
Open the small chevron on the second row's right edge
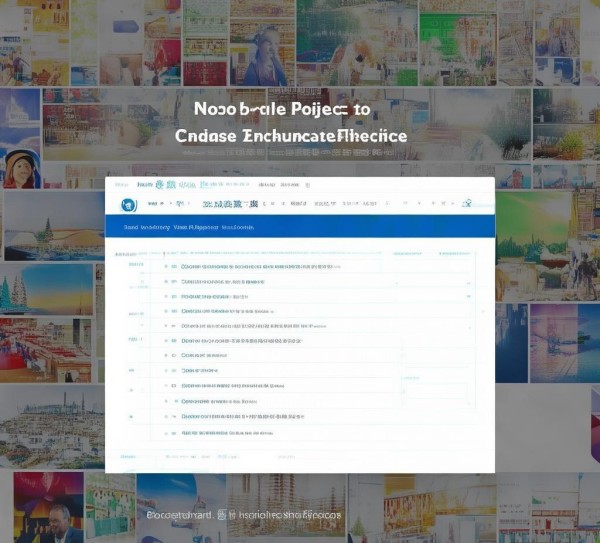click(469, 283)
